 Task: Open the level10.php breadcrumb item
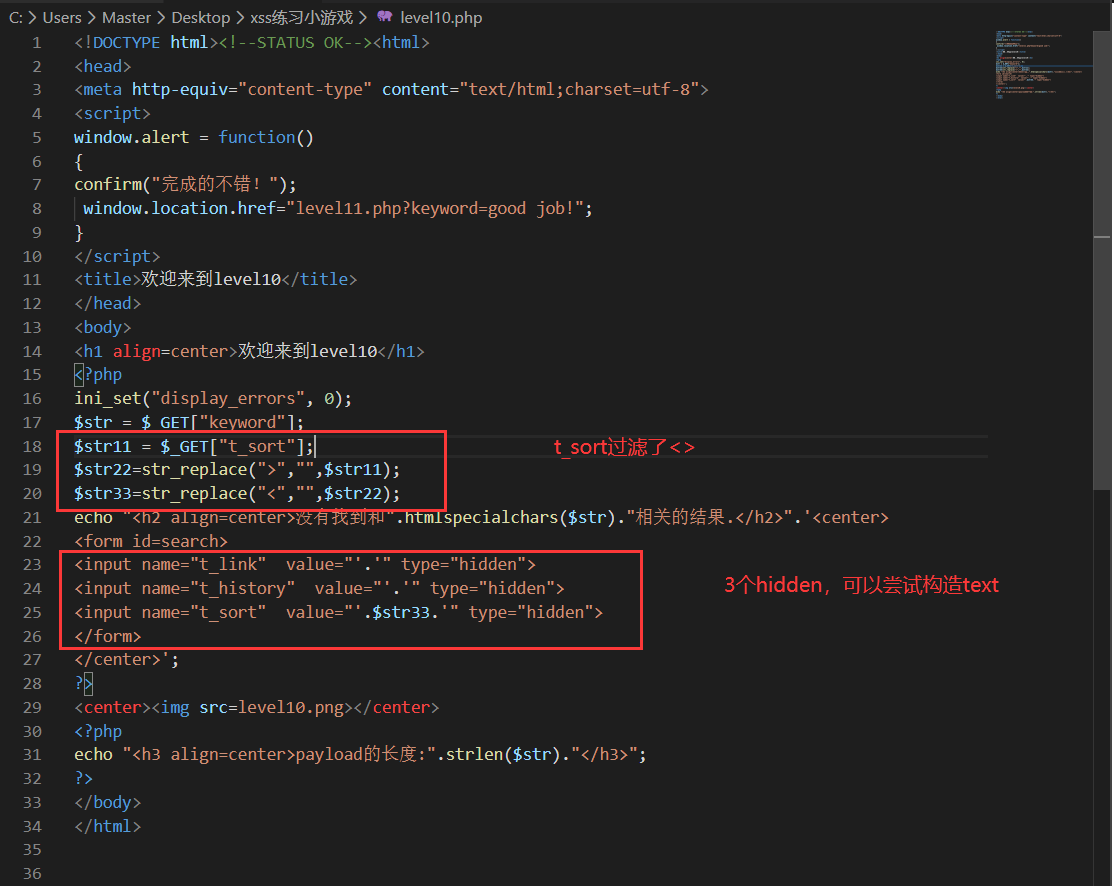click(440, 17)
